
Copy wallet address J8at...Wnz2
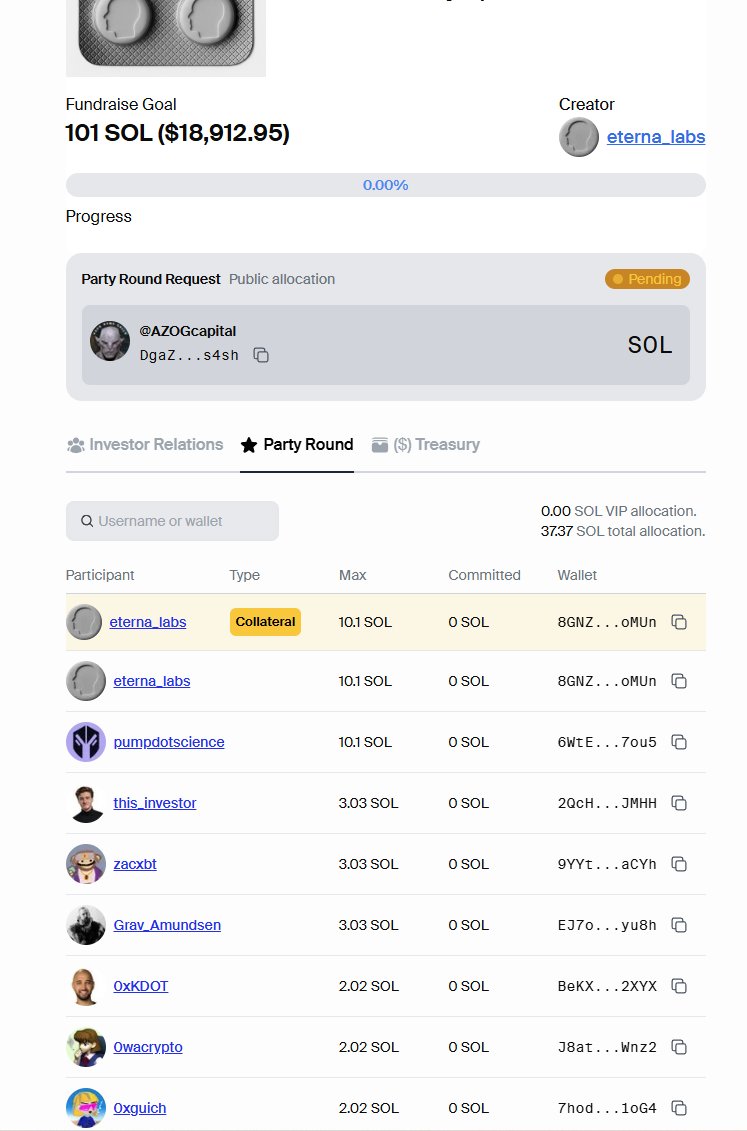[679, 1047]
